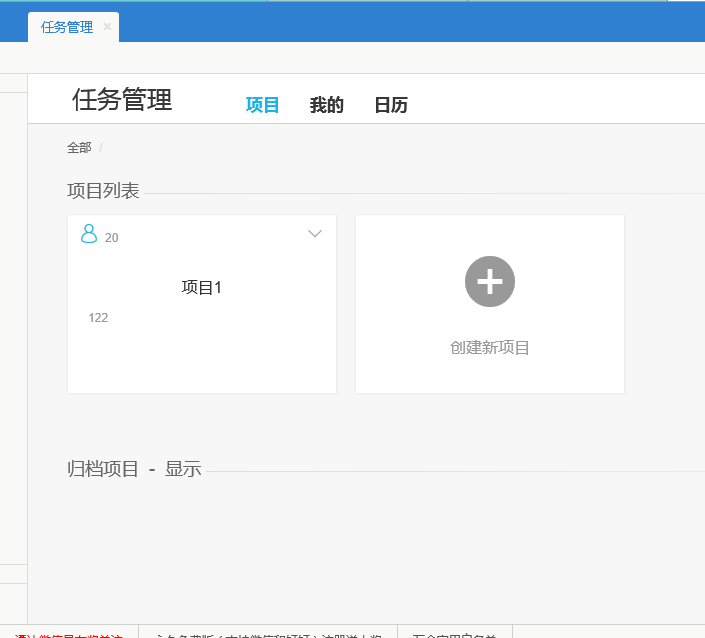
Task: Switch to the 项目 tab
Action: tap(262, 105)
